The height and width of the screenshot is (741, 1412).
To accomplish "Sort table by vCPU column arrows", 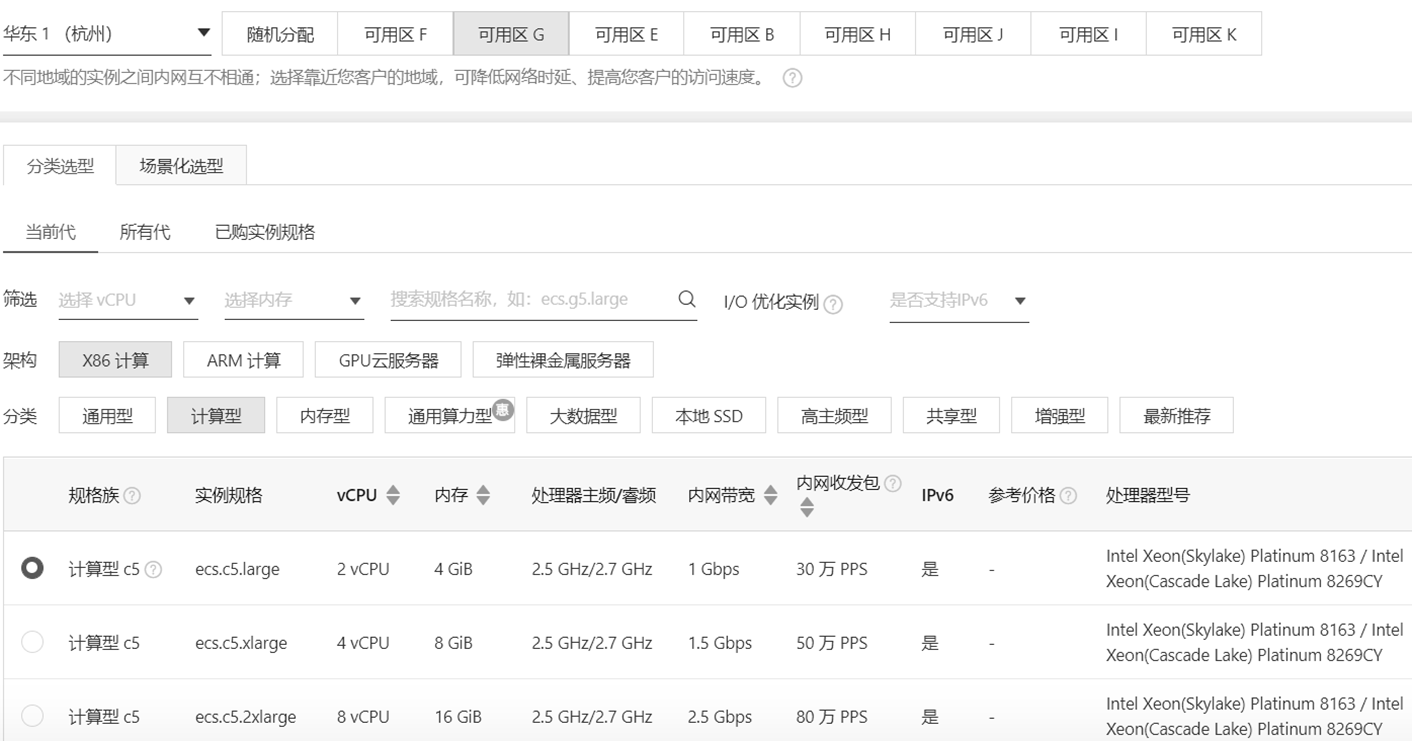I will click(x=393, y=495).
